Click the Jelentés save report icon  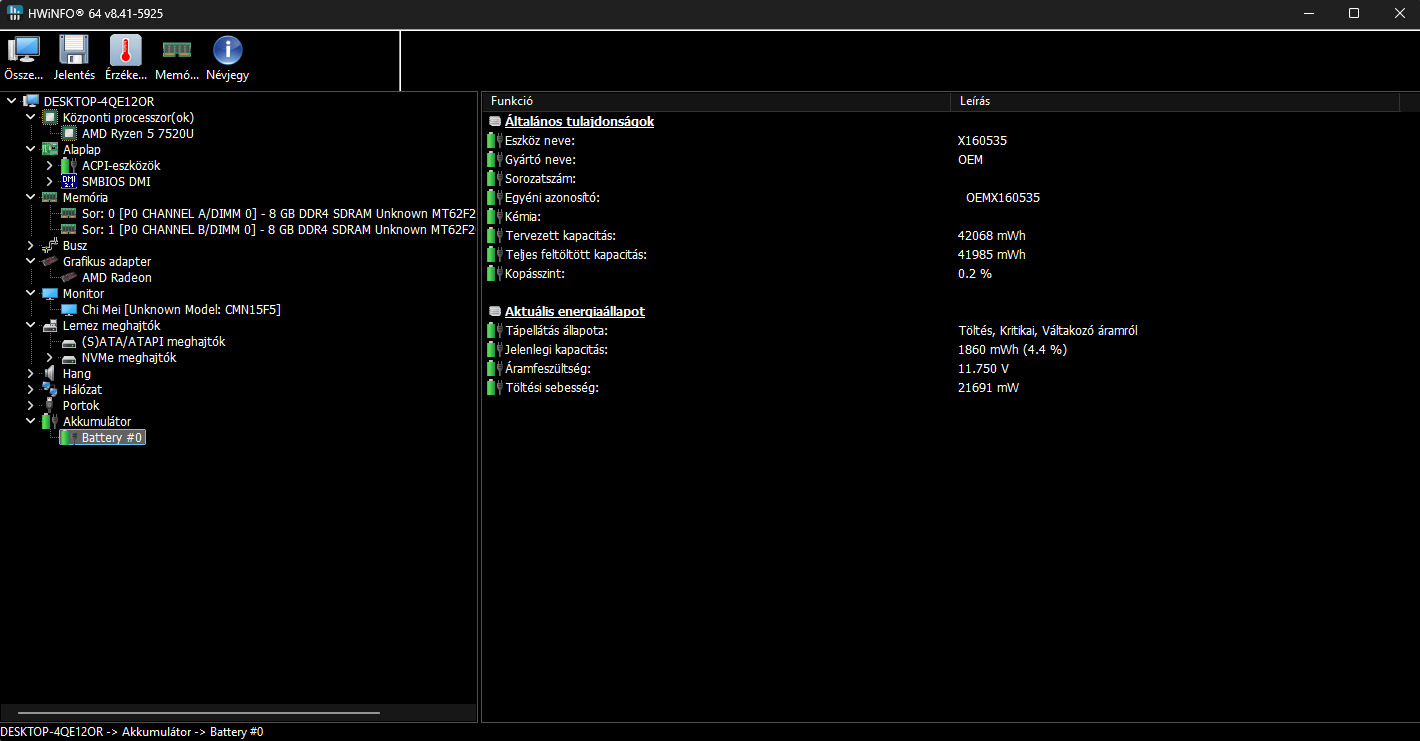tap(74, 51)
